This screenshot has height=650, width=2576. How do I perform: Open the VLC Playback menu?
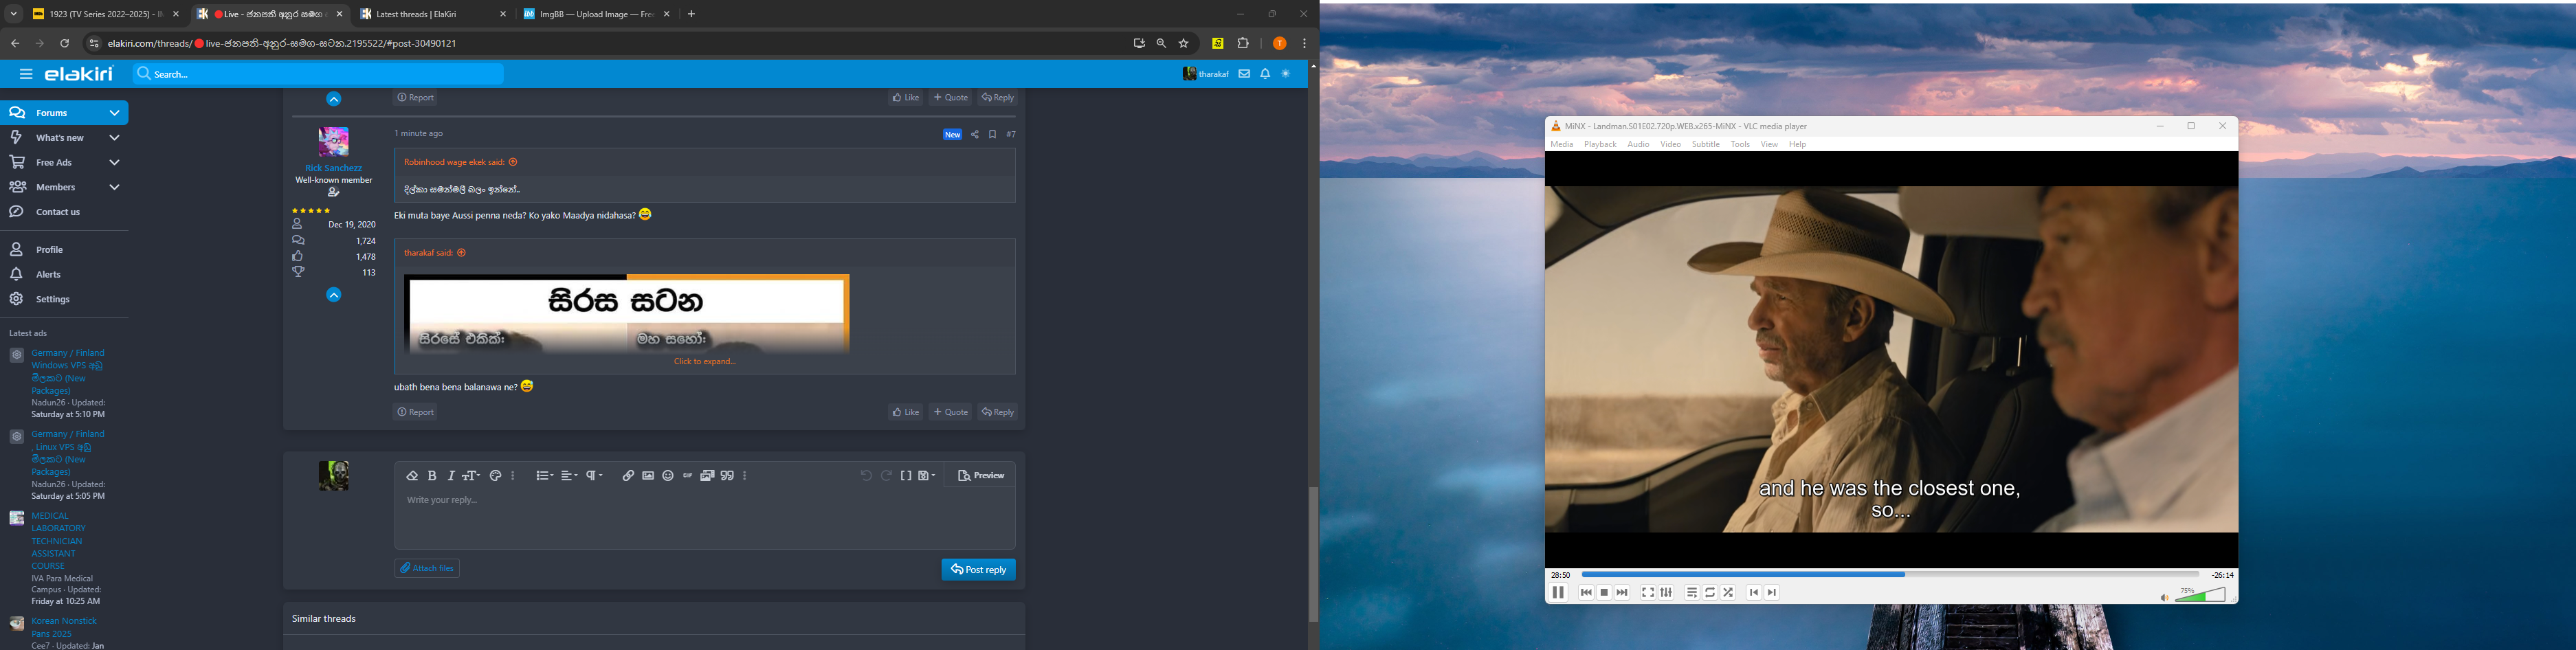[1600, 145]
